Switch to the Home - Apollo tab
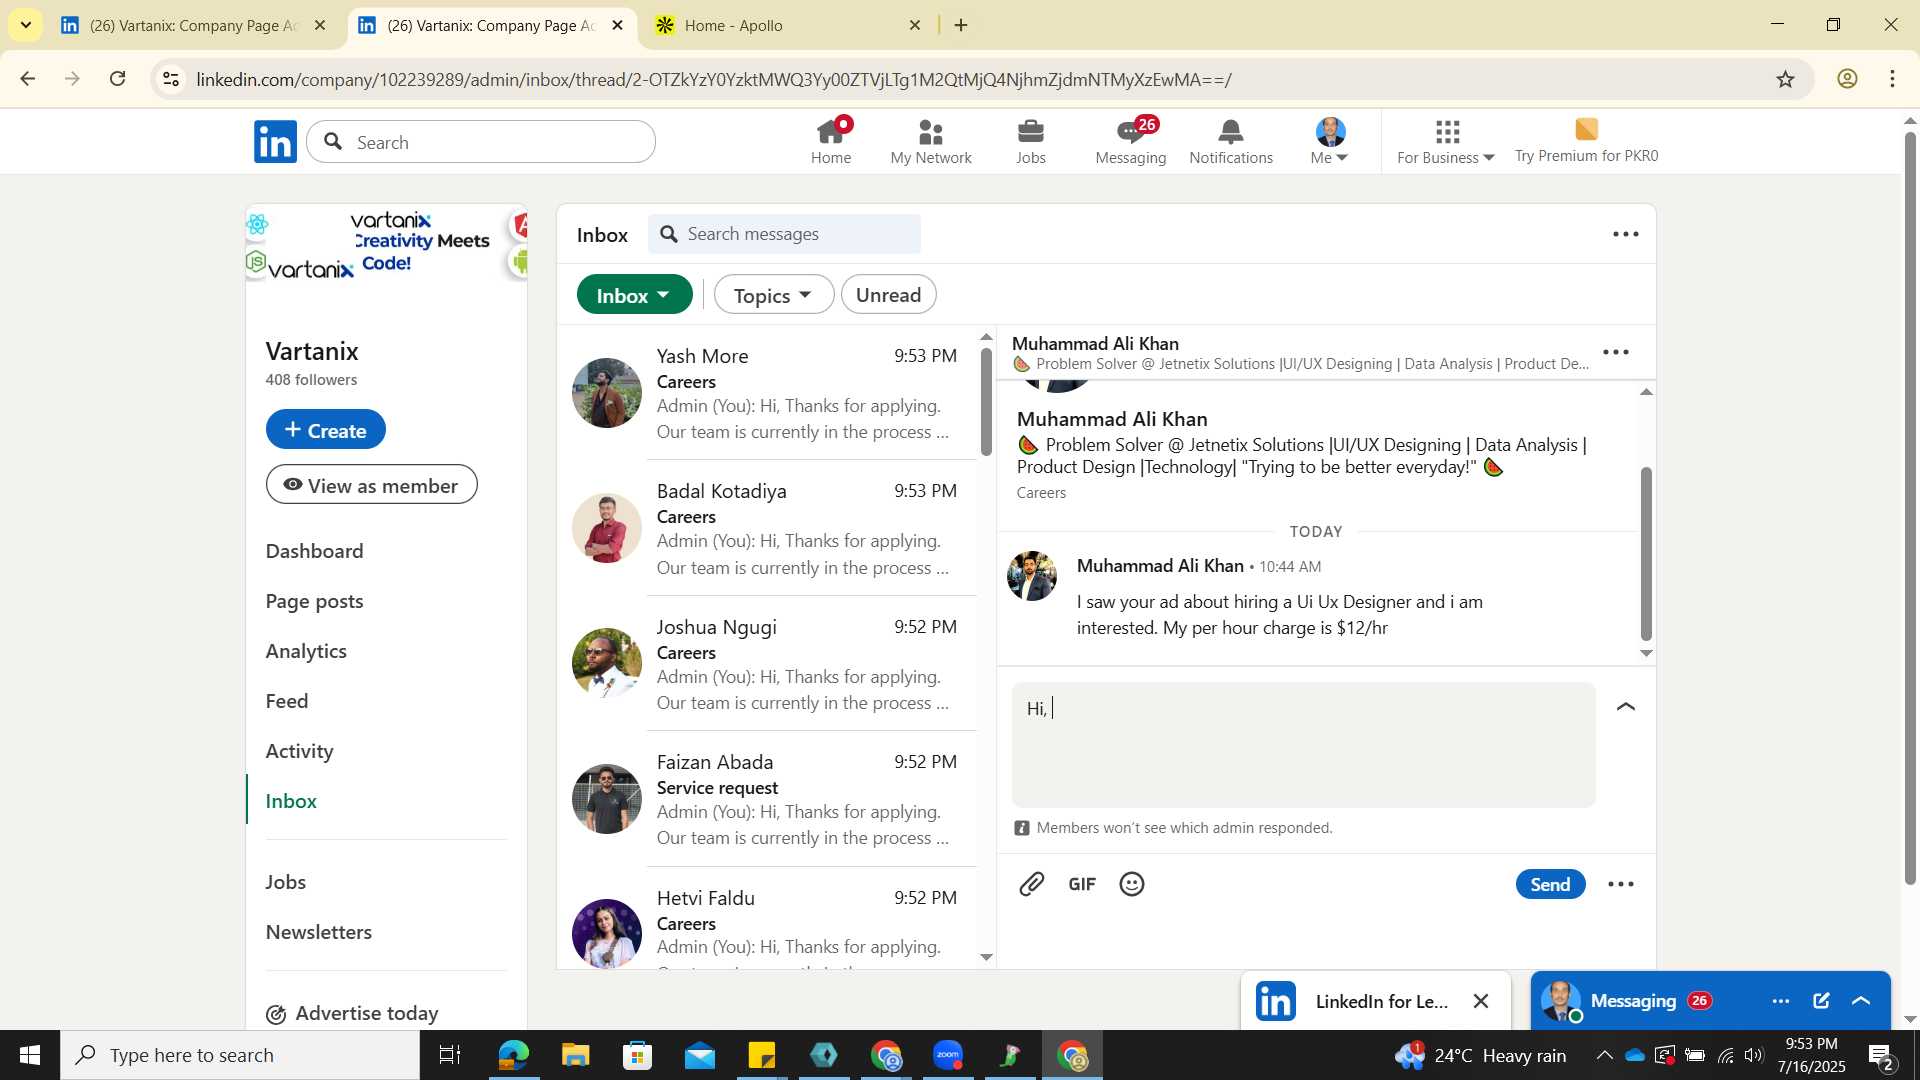The image size is (1920, 1080). point(789,25)
